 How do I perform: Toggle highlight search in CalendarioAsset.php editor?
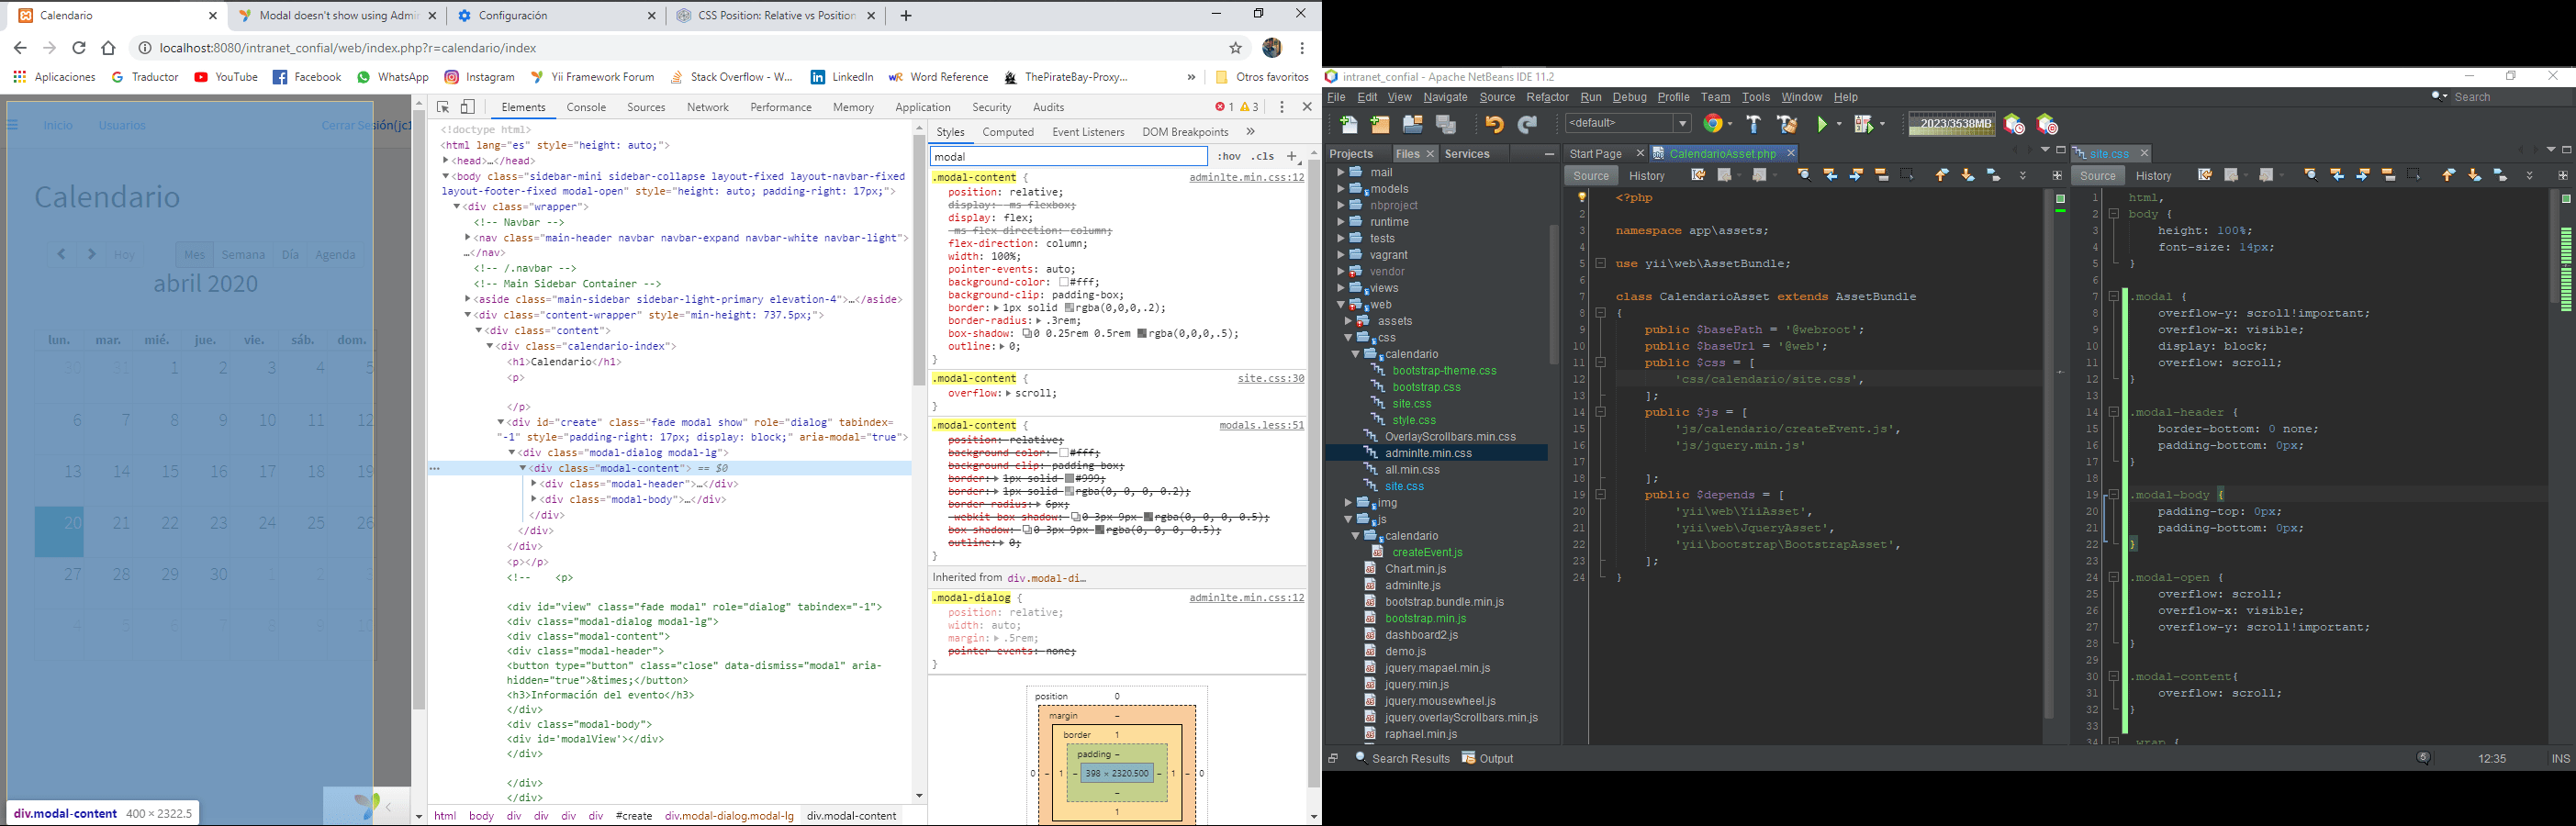point(1882,175)
